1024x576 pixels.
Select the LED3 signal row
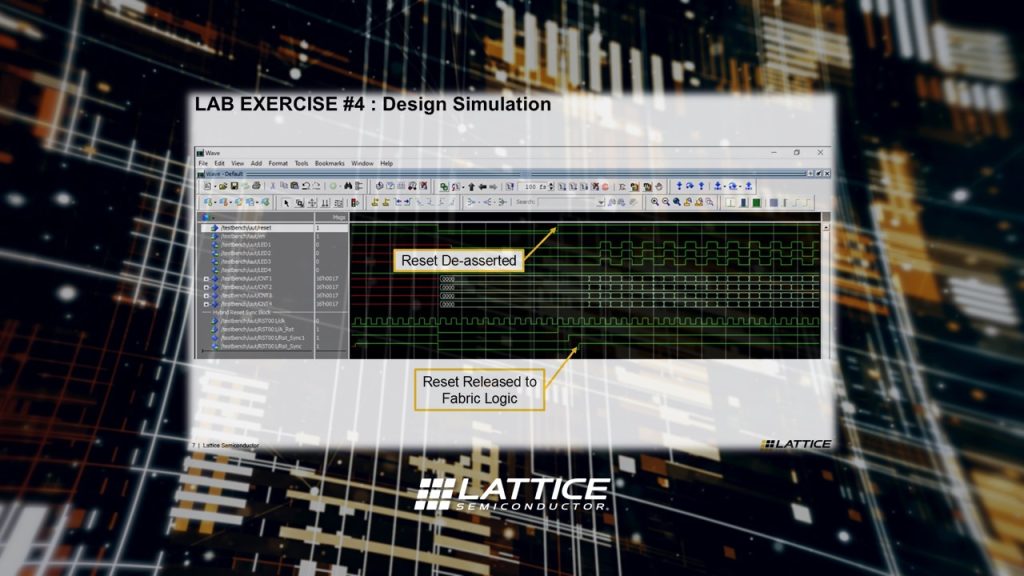point(246,262)
